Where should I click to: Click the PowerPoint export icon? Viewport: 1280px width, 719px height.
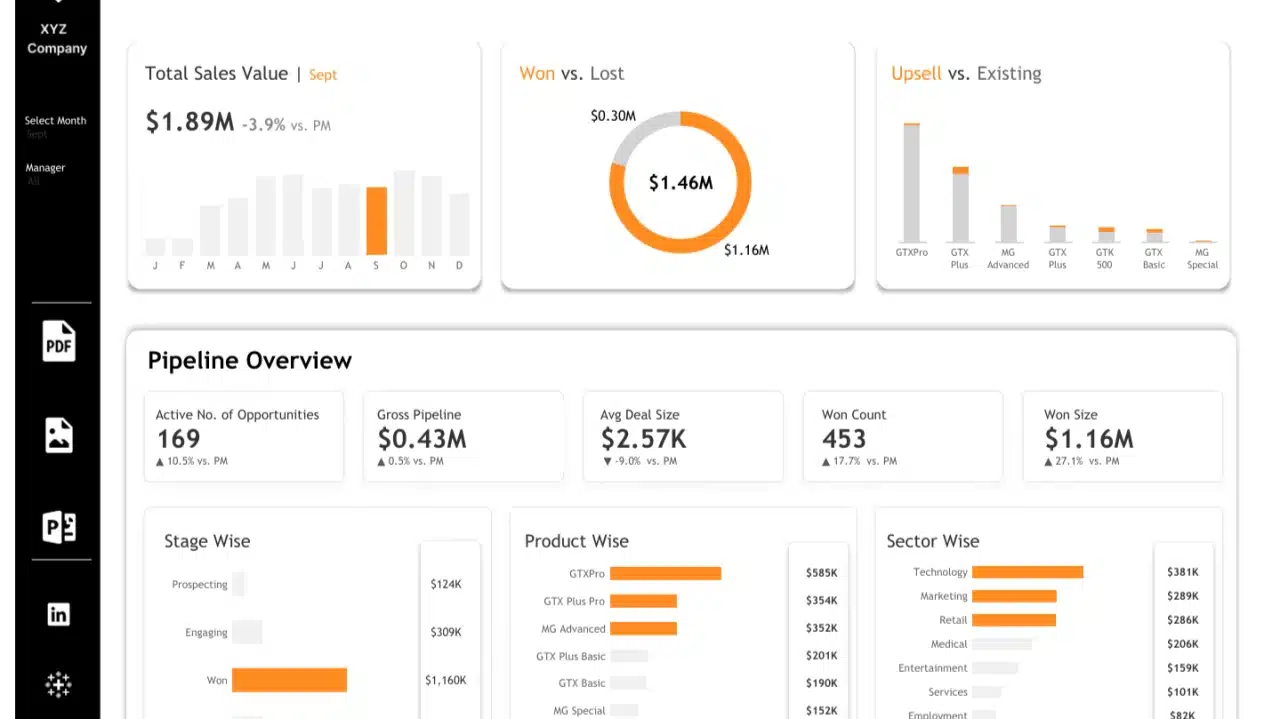tap(58, 527)
